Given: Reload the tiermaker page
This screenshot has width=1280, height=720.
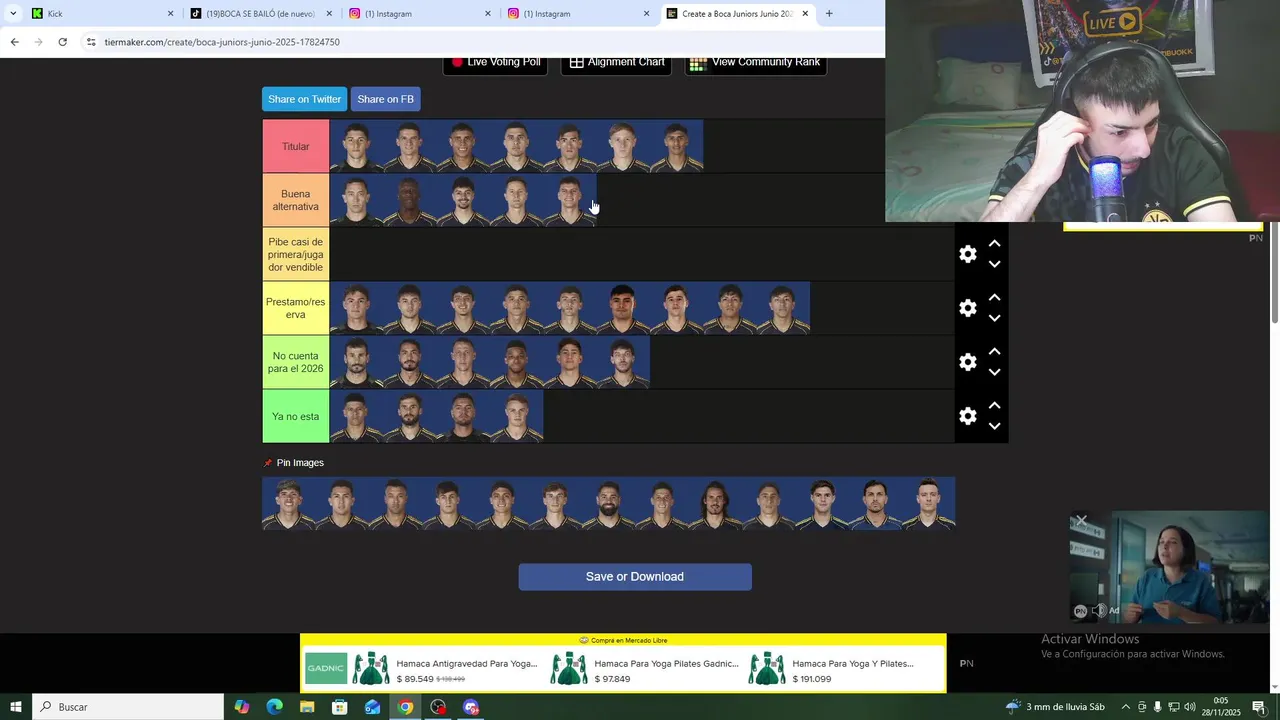Looking at the screenshot, I should [x=62, y=42].
